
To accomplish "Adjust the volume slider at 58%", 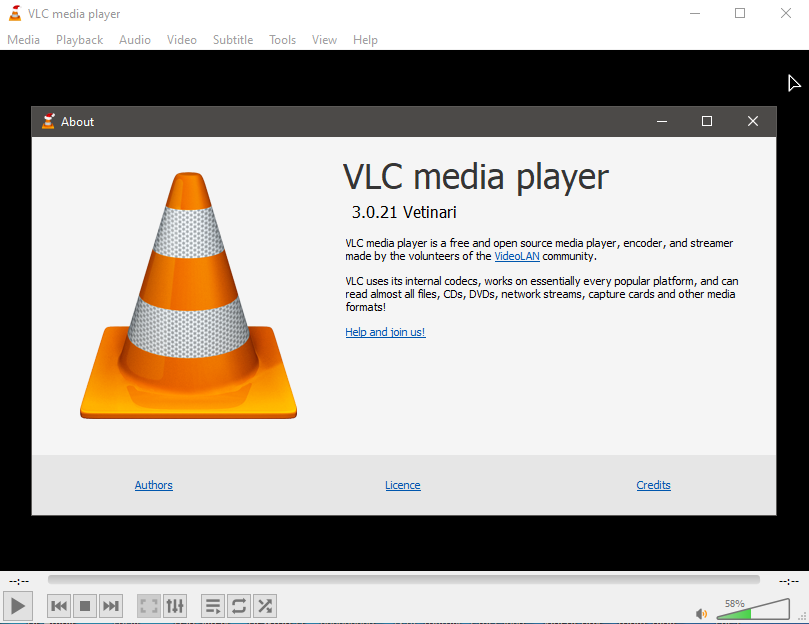I will coord(753,610).
